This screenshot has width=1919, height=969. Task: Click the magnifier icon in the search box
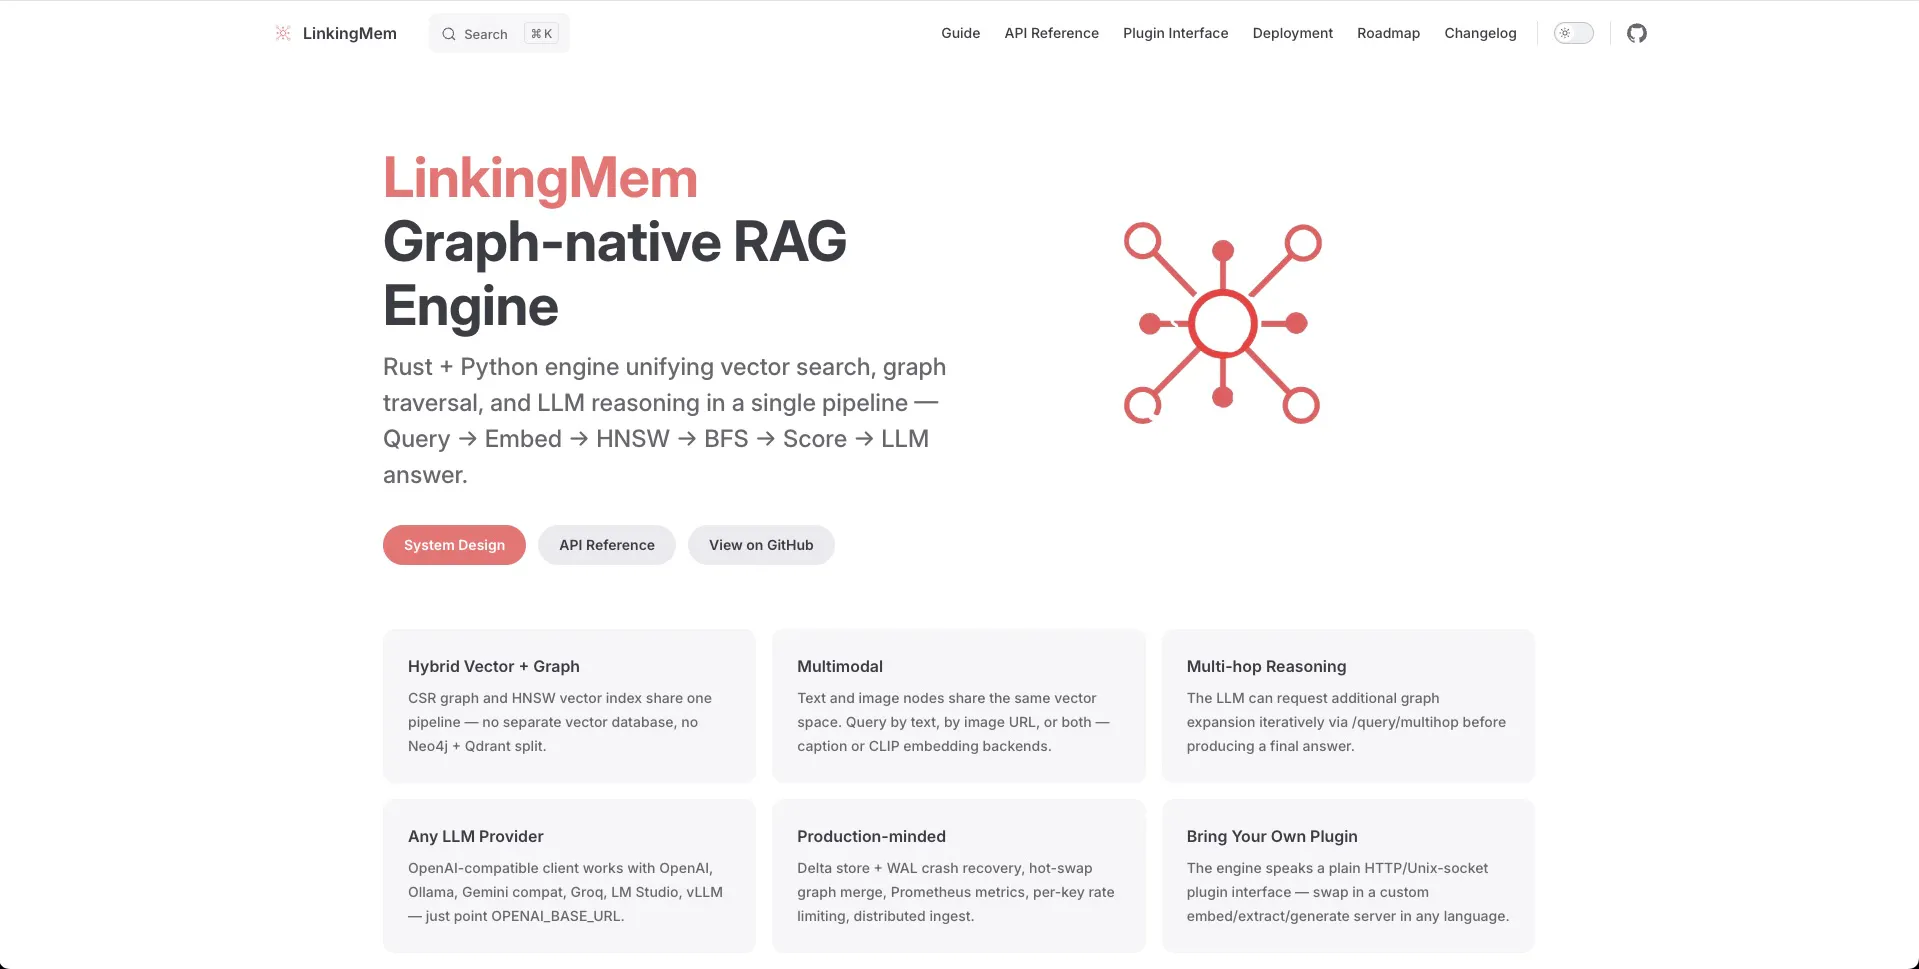point(449,34)
